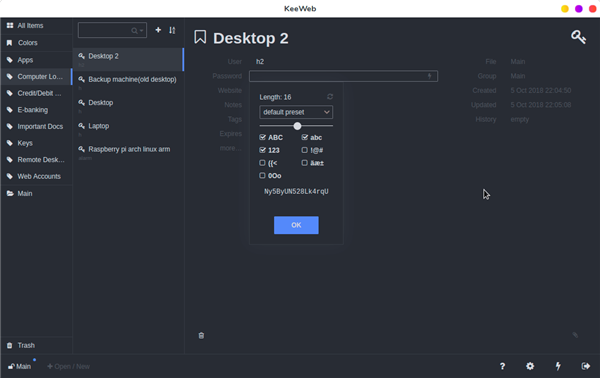Click Open / New in footer
The height and width of the screenshot is (378, 600).
coord(68,367)
